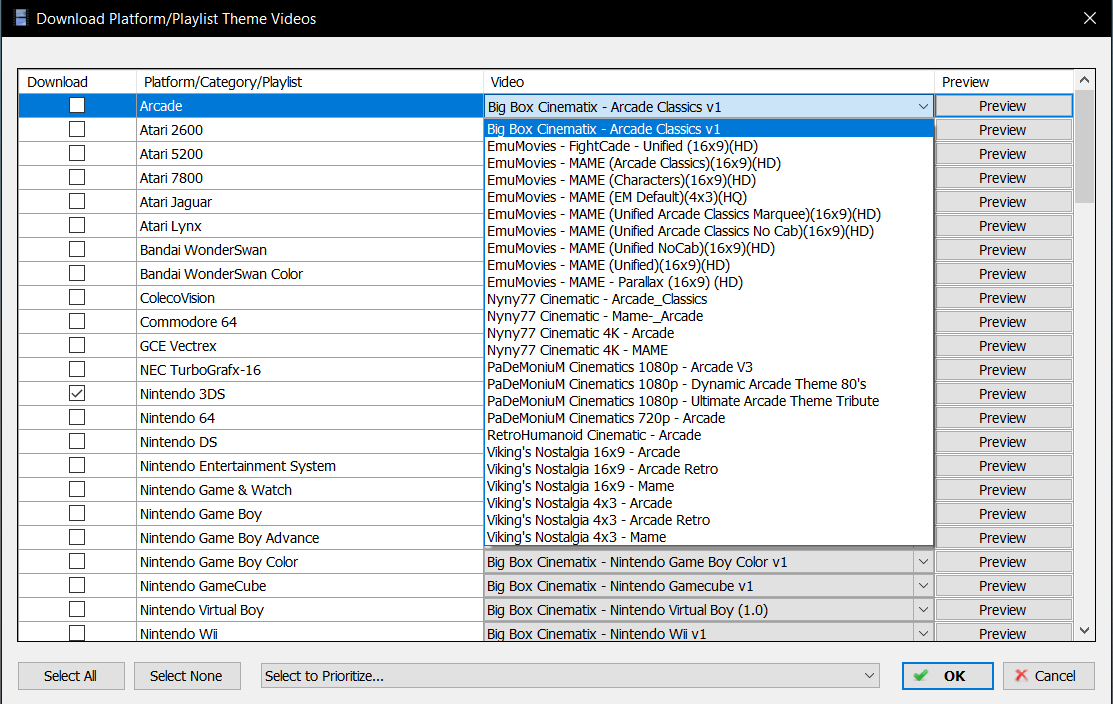Pick Nyny77 Cinematic 4K - Arcade

[708, 333]
